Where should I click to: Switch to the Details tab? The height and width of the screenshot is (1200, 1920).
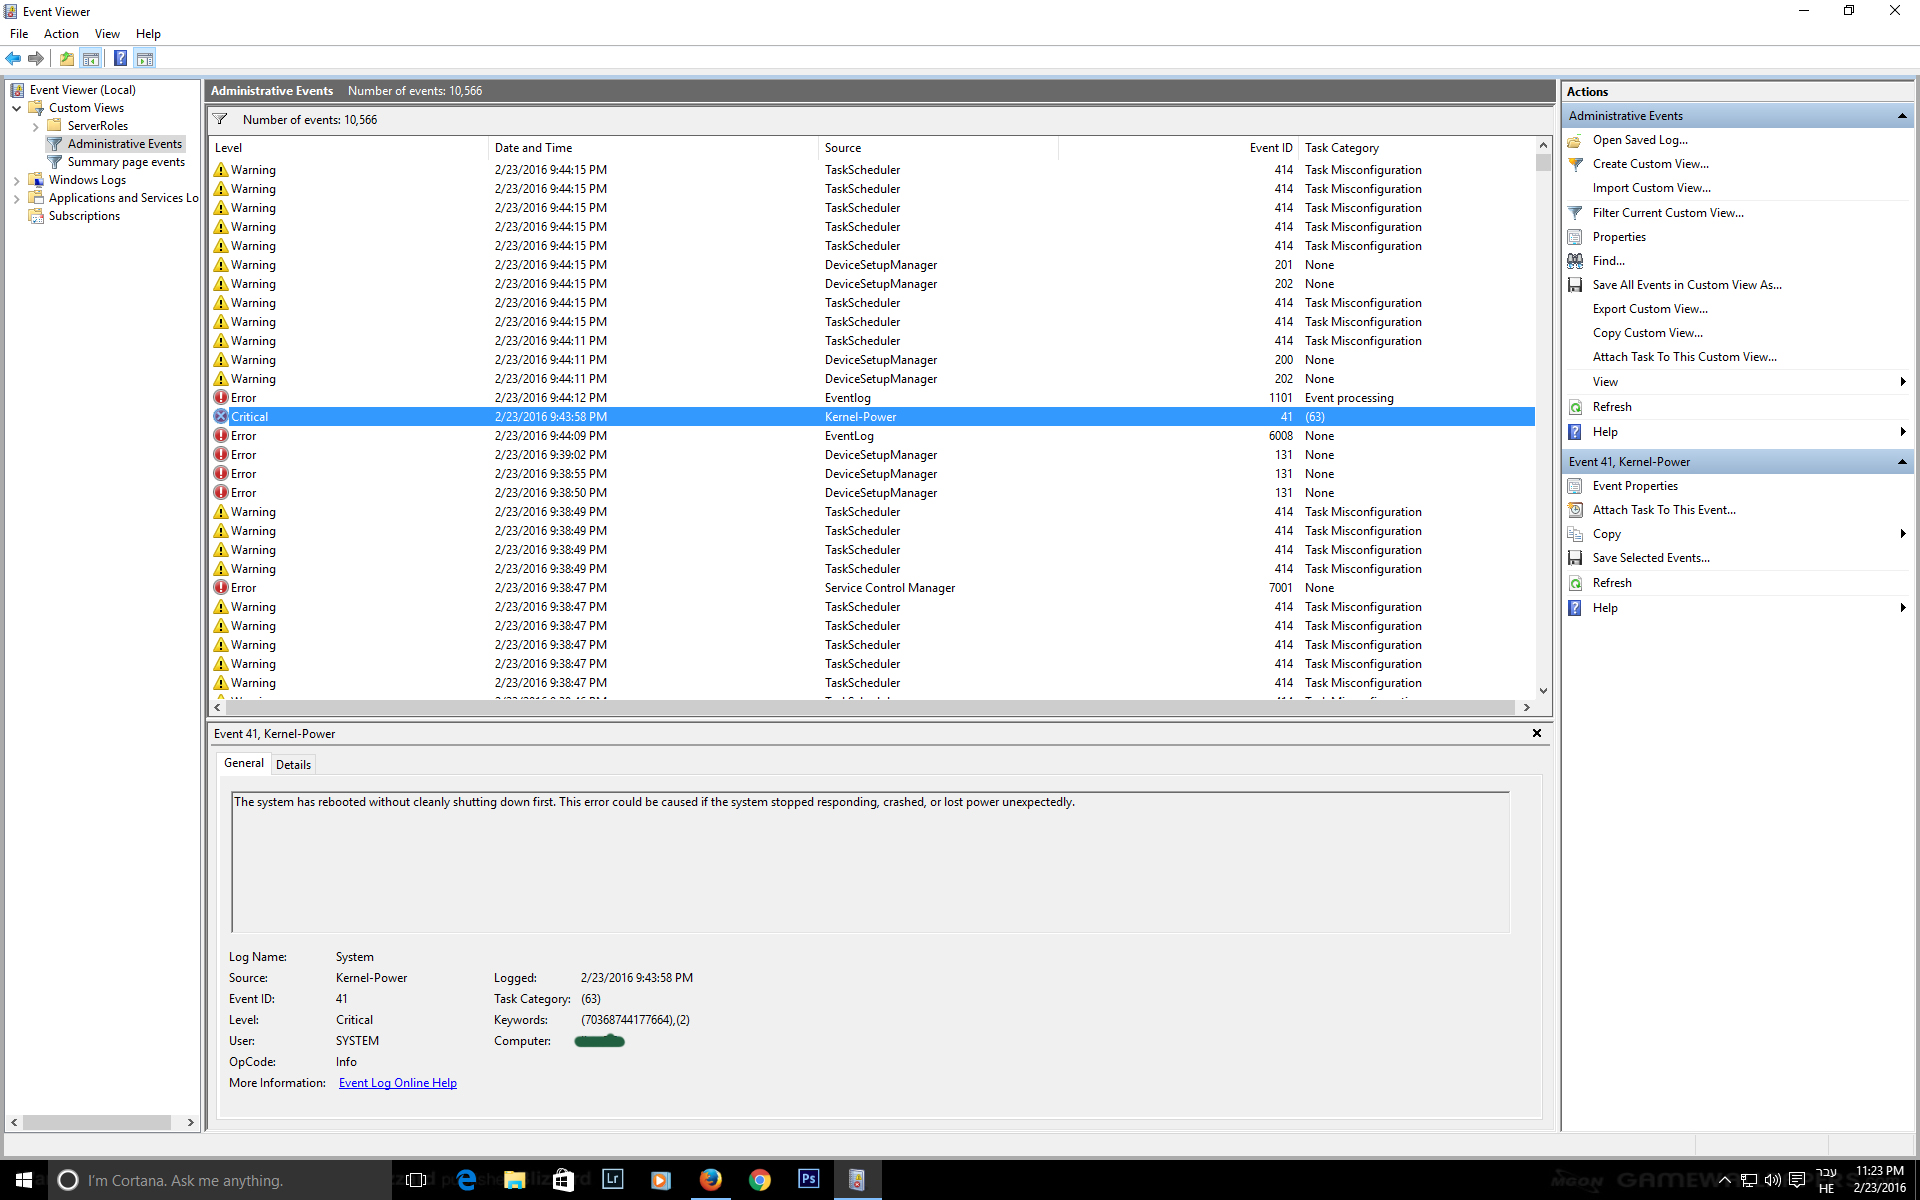pos(293,765)
